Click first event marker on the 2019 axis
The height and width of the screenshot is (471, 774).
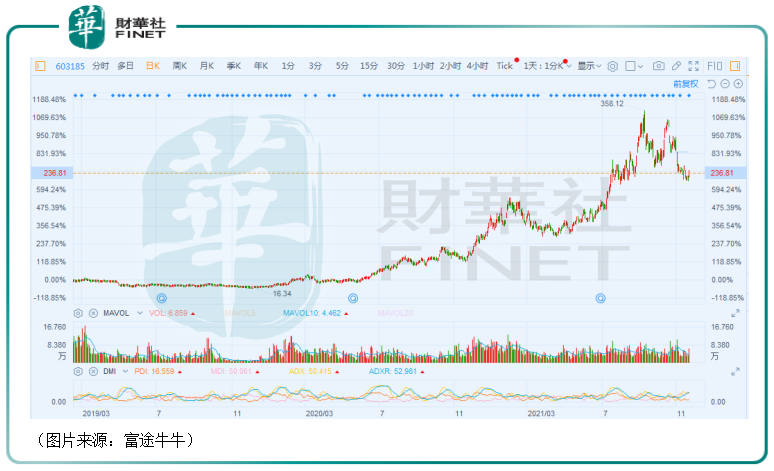click(x=161, y=298)
